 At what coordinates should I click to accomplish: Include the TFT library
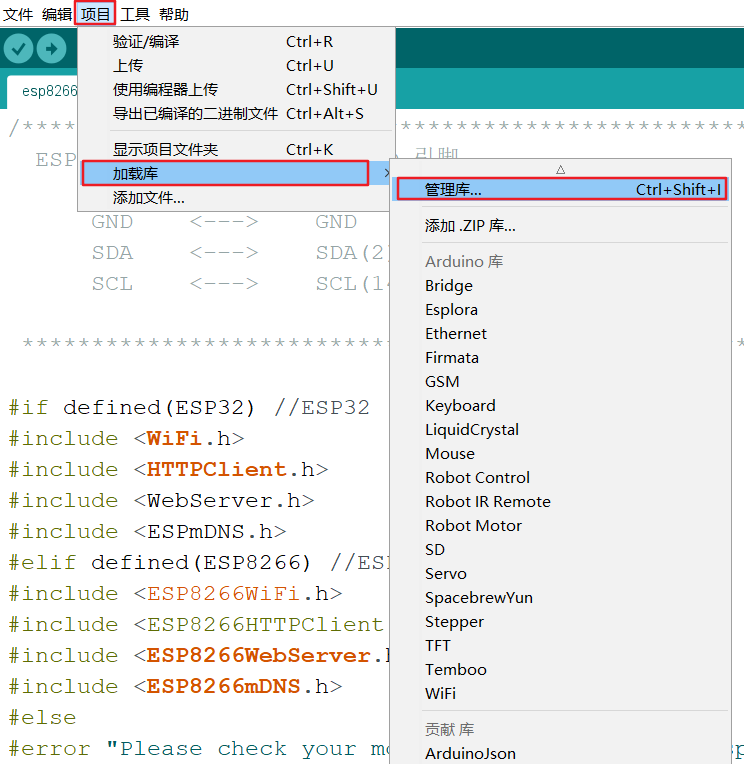coord(560,645)
